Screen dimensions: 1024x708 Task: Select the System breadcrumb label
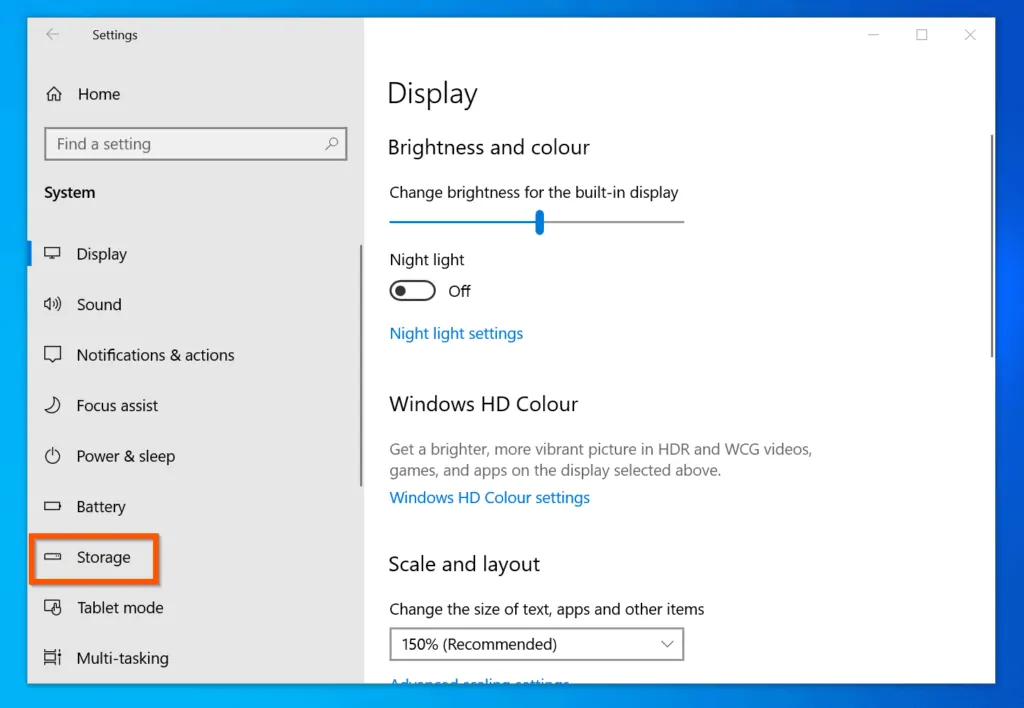[x=69, y=192]
